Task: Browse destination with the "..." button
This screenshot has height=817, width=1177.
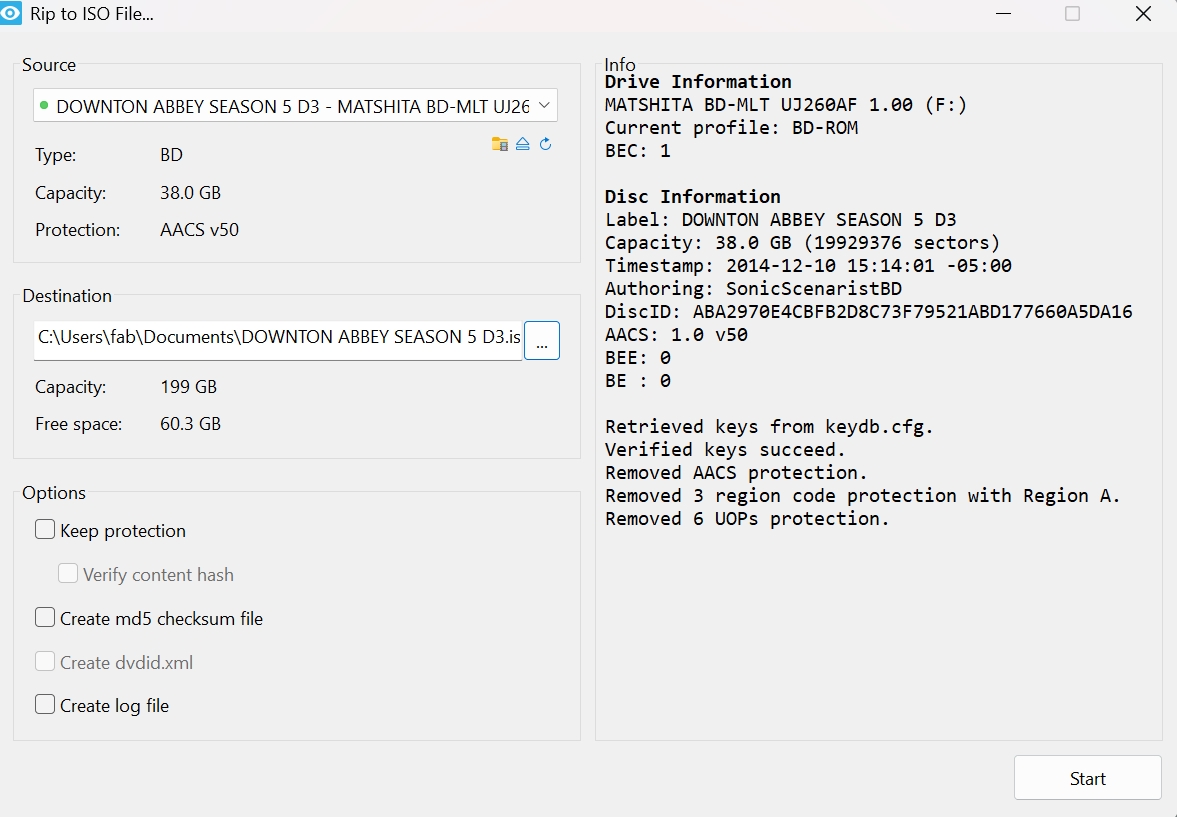Action: click(x=542, y=341)
